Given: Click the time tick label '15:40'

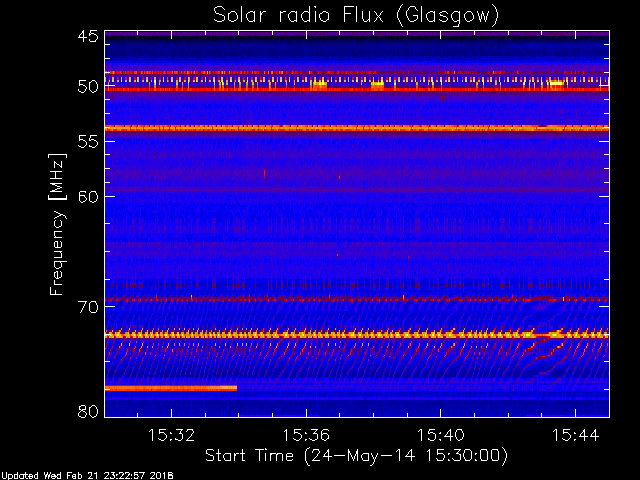Looking at the screenshot, I should (x=440, y=435).
